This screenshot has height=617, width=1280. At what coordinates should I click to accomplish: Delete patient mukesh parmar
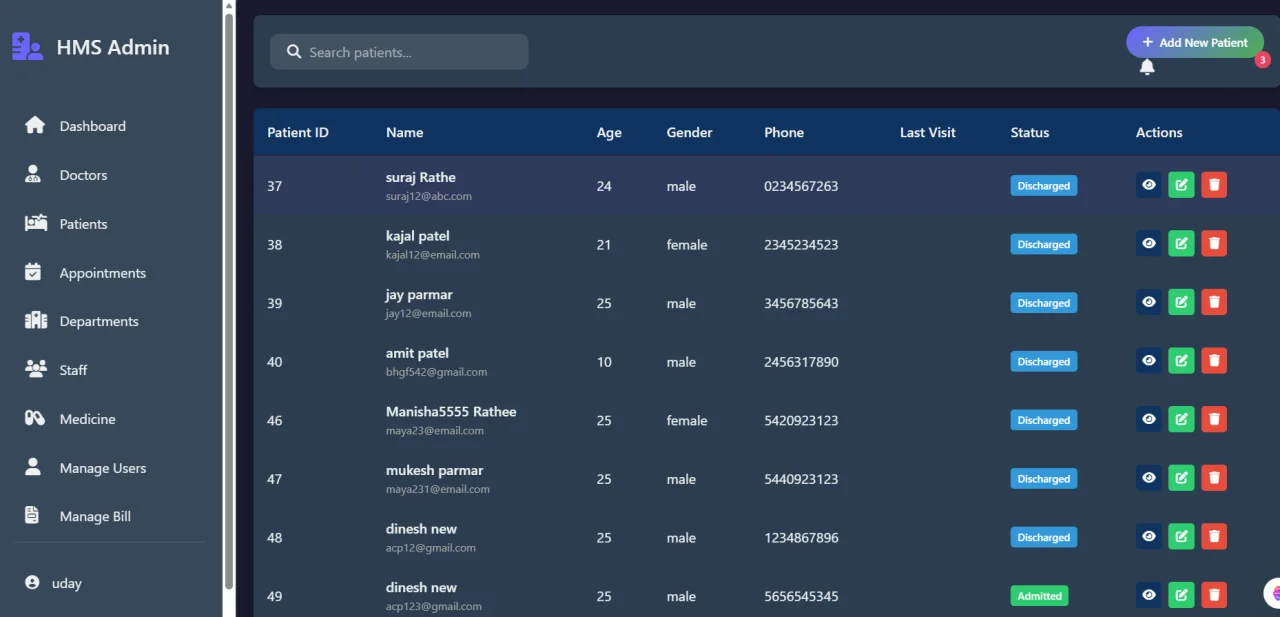1214,478
